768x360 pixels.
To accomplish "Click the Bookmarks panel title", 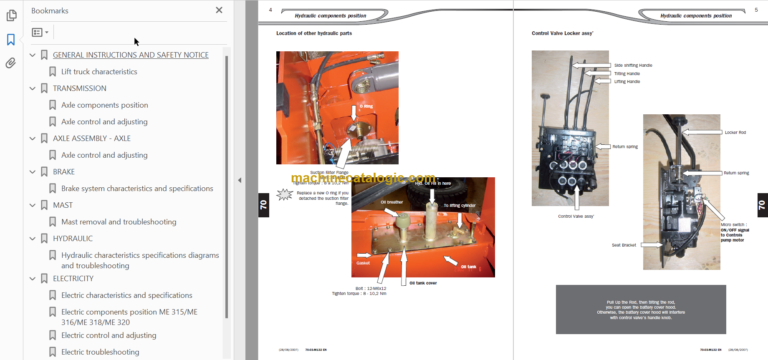I will click(50, 10).
